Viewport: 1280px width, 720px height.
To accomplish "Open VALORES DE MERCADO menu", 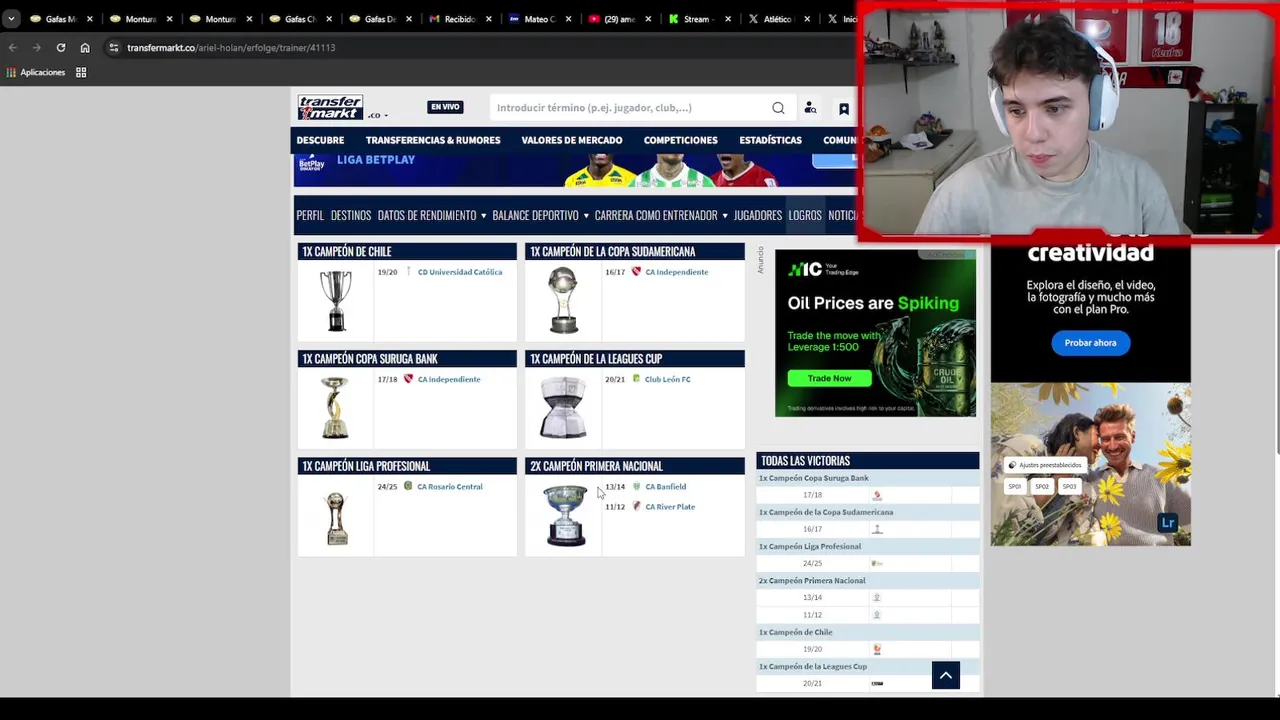I will 572,140.
